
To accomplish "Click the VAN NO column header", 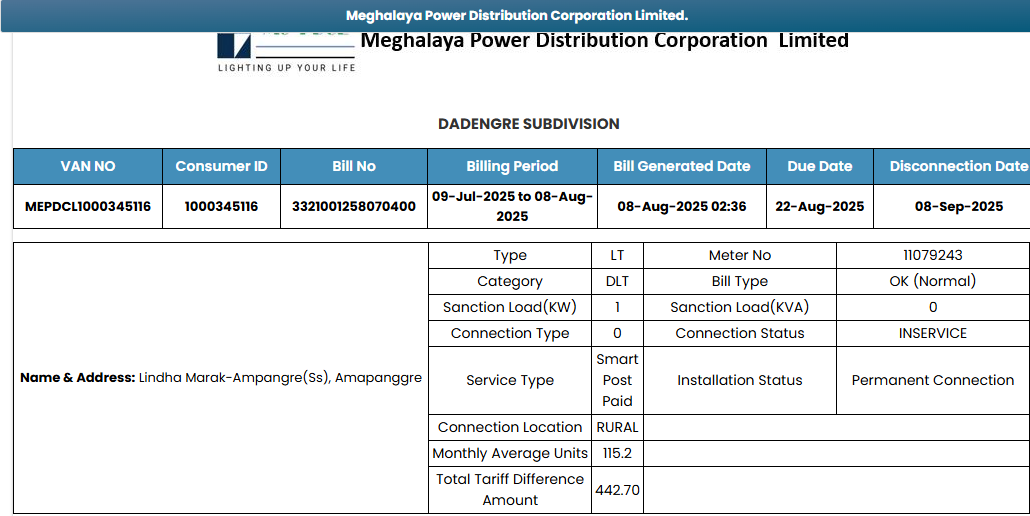I will 88,167.
